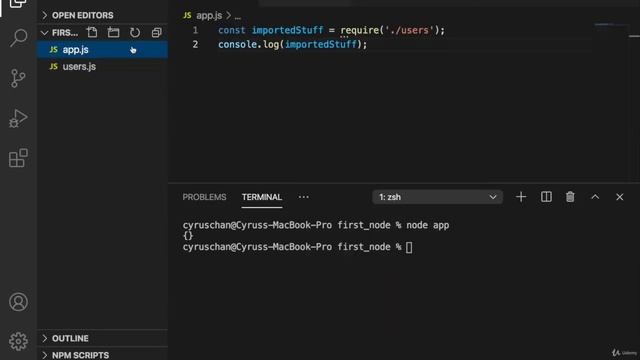The image size is (640, 360).
Task: Collapse the FIRS... project folder section
Action: pyautogui.click(x=60, y=33)
